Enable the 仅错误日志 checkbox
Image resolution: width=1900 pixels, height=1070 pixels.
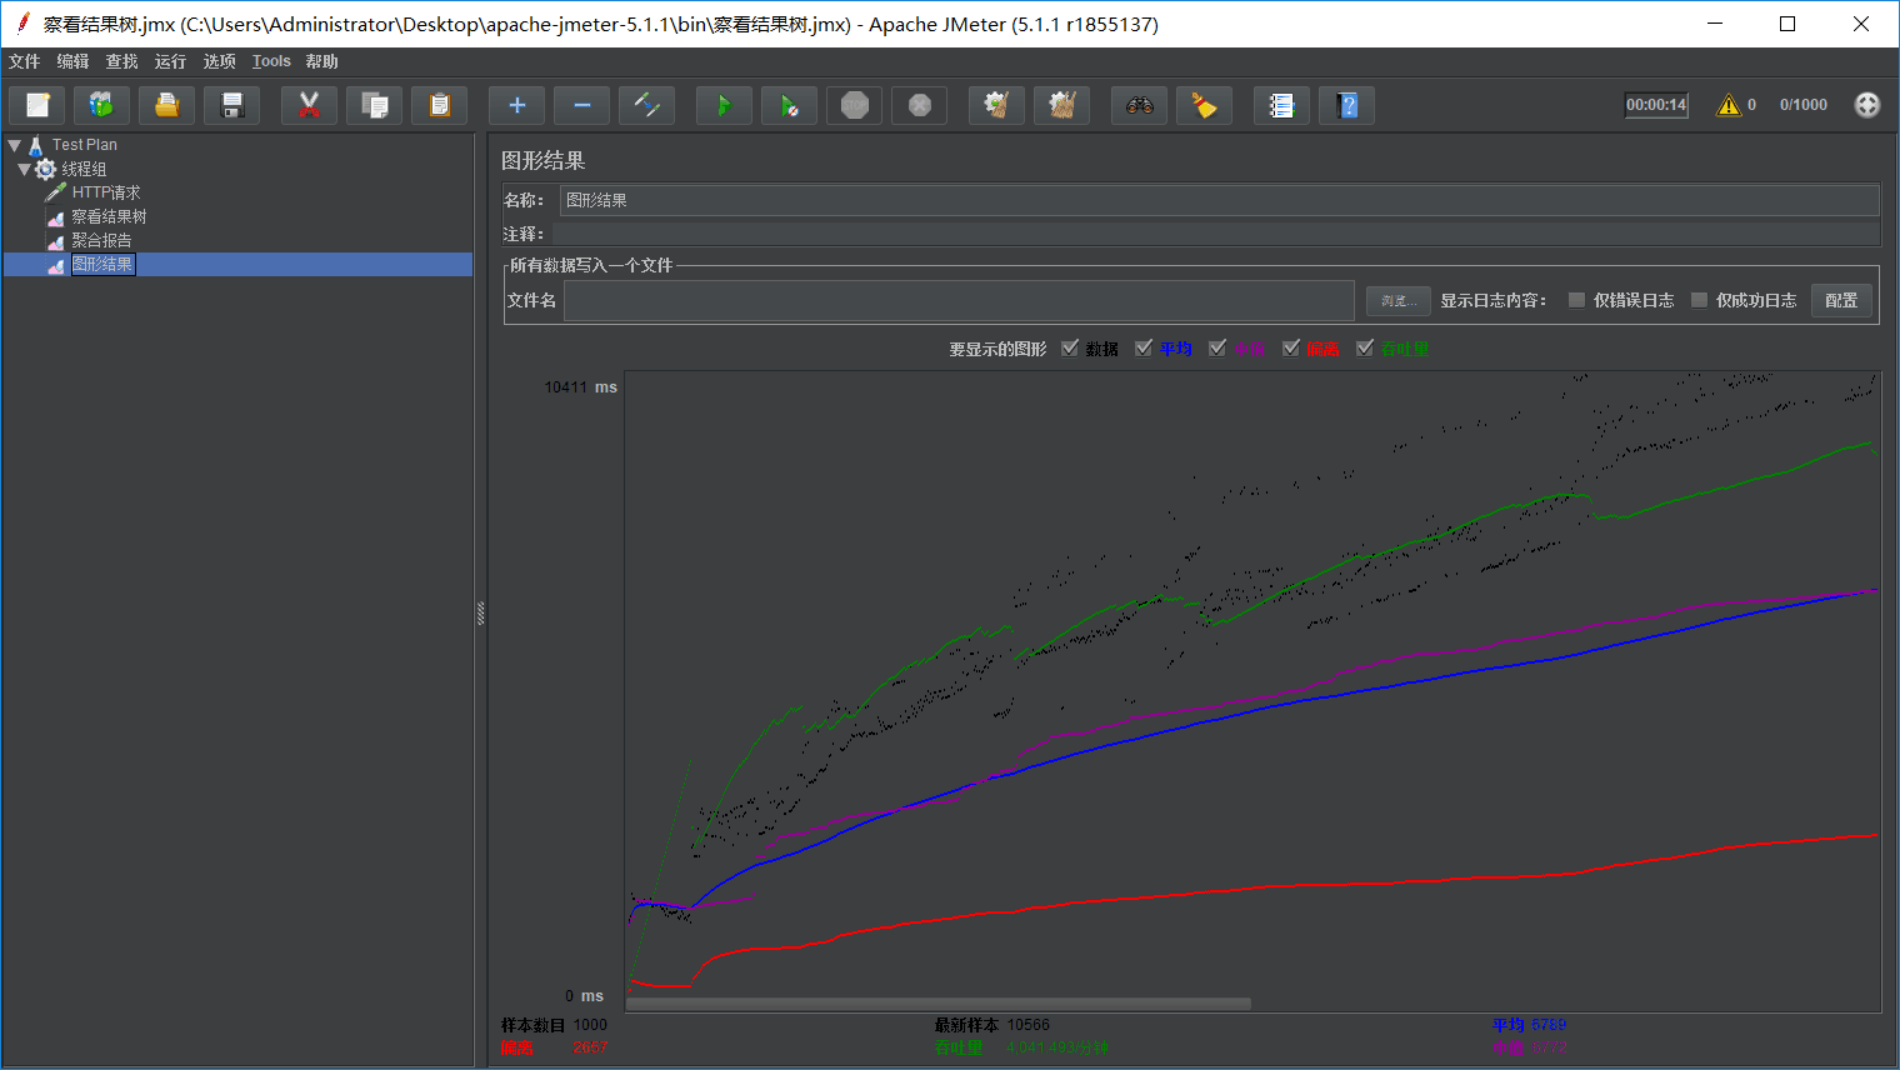(x=1577, y=300)
